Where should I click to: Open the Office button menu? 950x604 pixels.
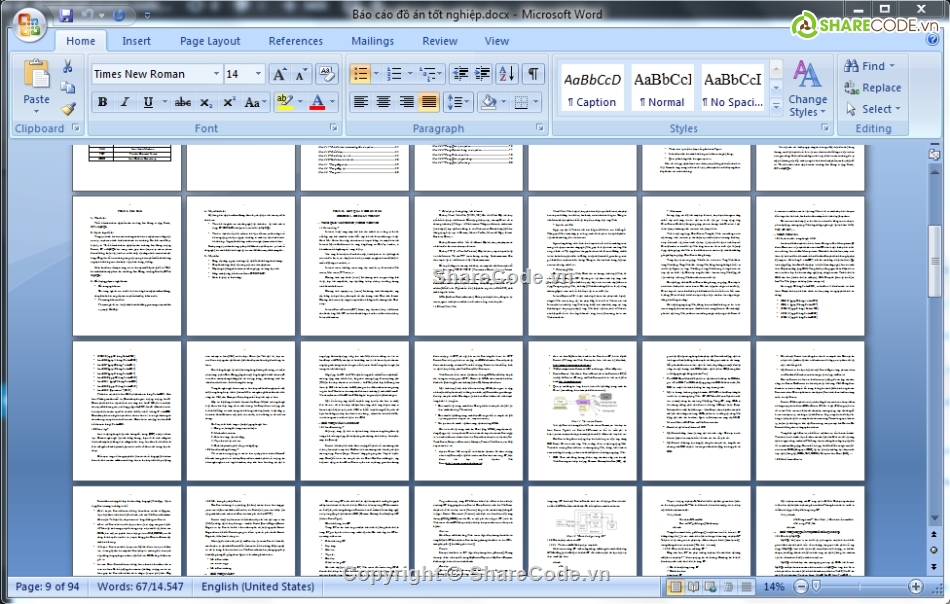pos(28,25)
